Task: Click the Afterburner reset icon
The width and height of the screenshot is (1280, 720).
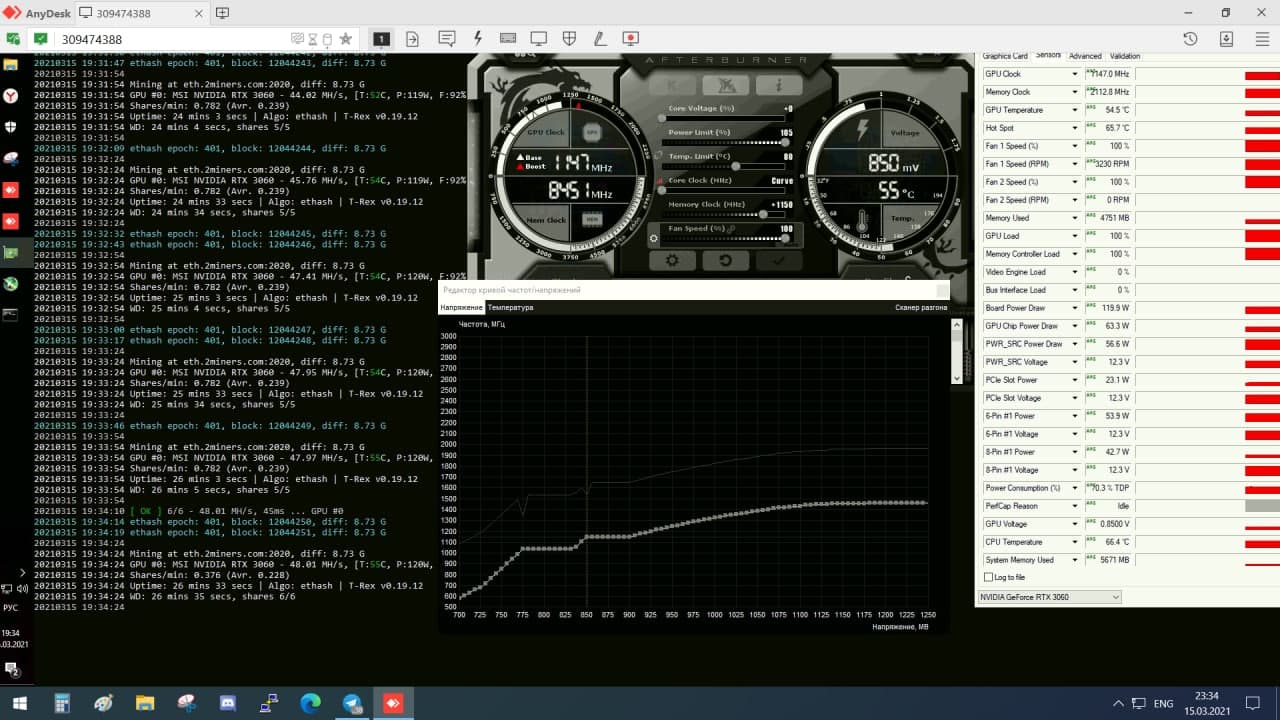Action: 725,260
